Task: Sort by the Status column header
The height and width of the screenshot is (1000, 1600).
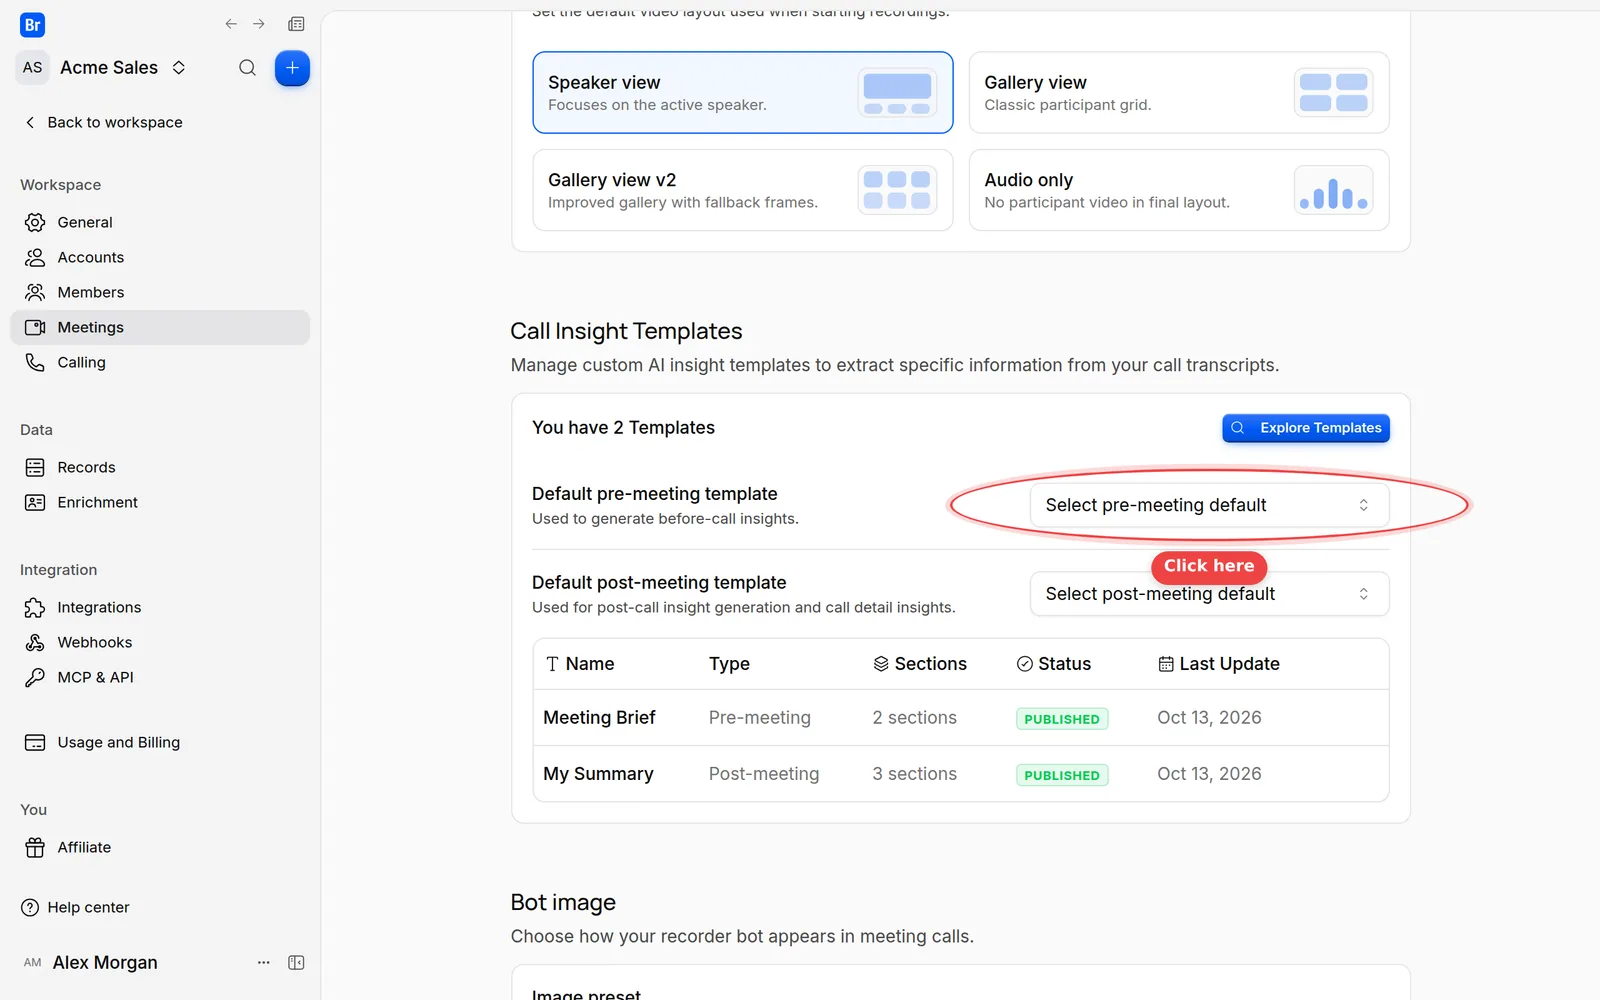Action: (x=1054, y=664)
